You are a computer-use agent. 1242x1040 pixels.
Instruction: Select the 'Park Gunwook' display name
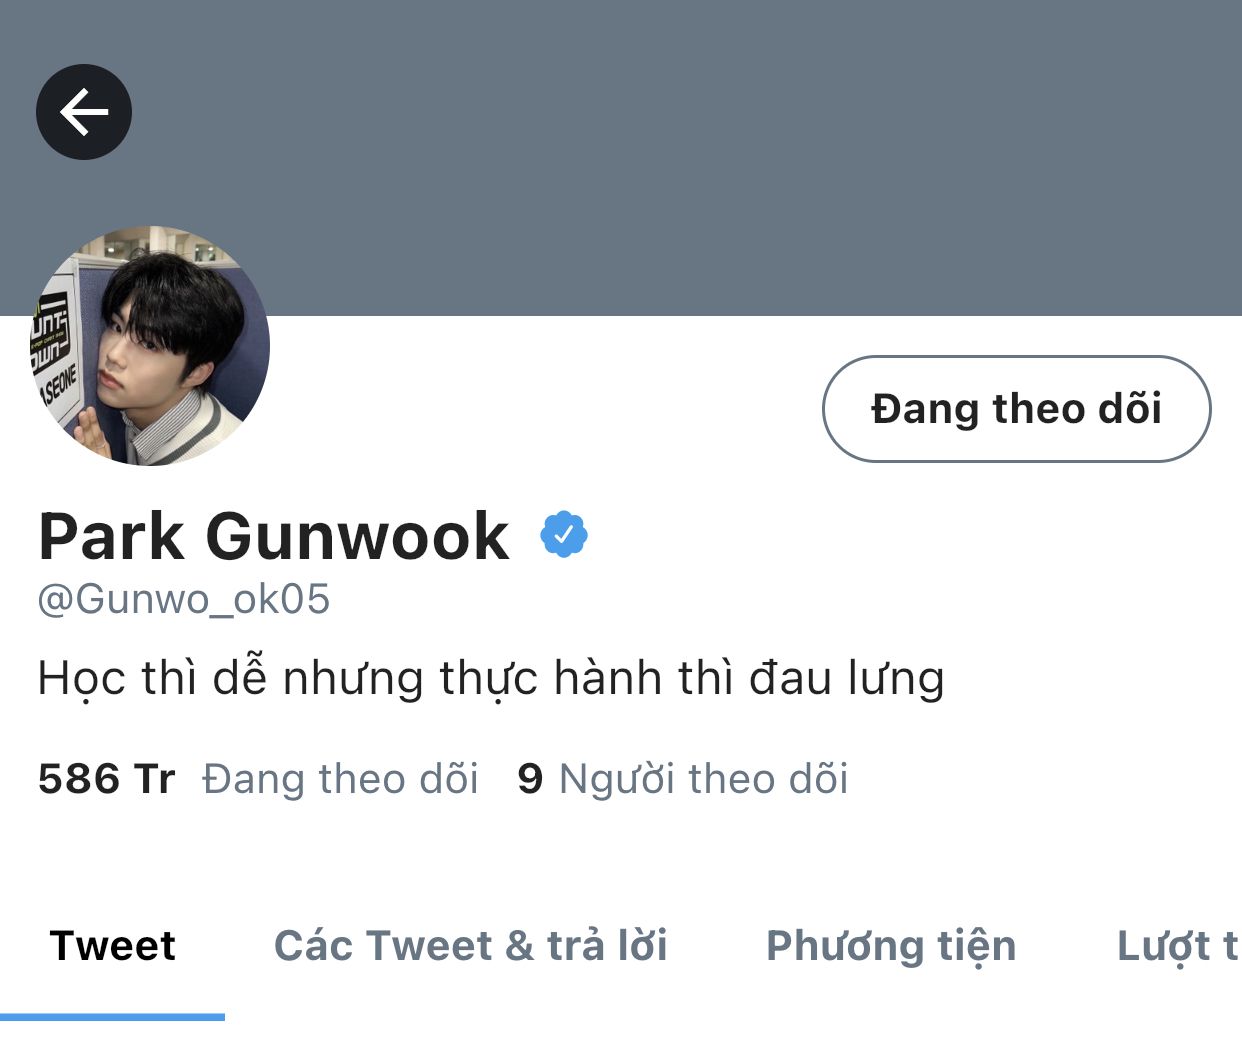coord(274,536)
